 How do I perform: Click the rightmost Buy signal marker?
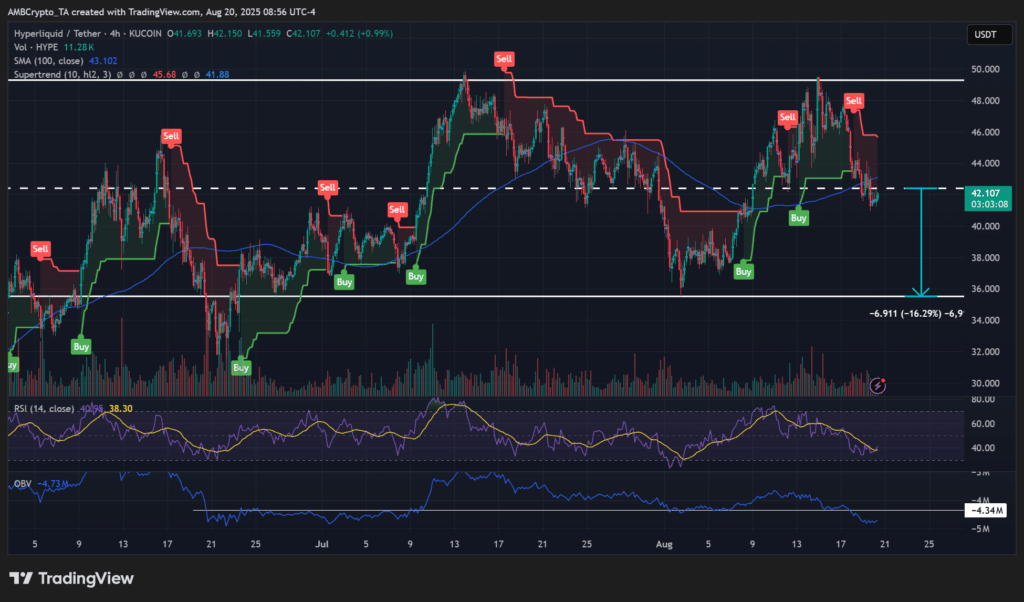799,217
